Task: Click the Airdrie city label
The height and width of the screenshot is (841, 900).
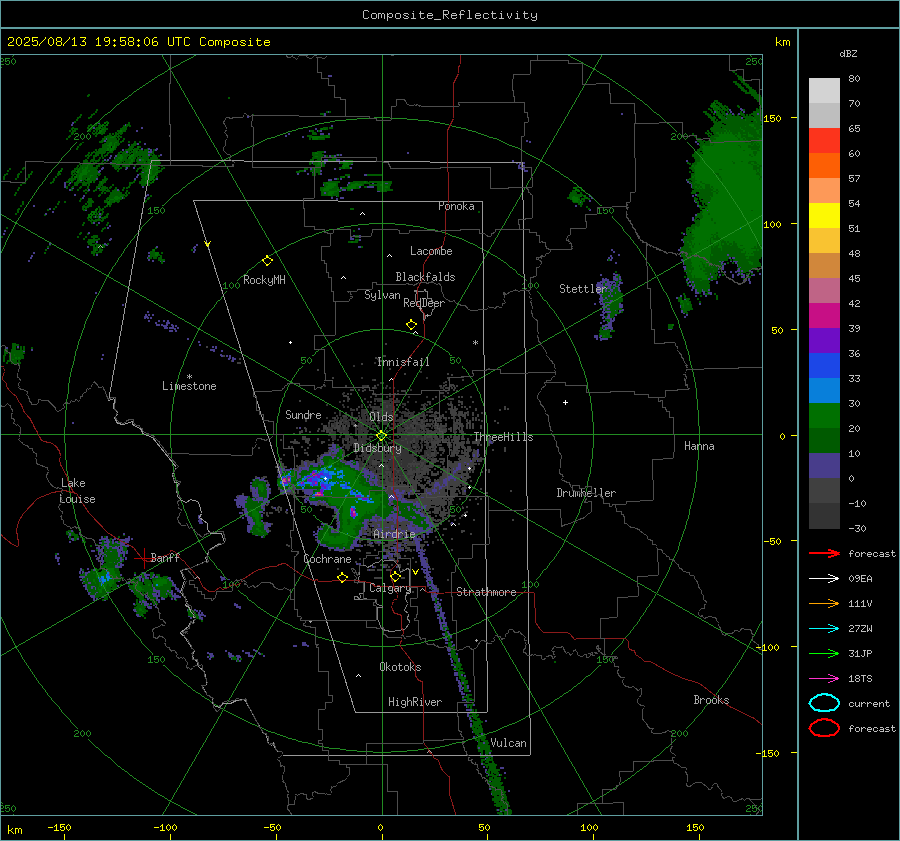Action: 394,534
